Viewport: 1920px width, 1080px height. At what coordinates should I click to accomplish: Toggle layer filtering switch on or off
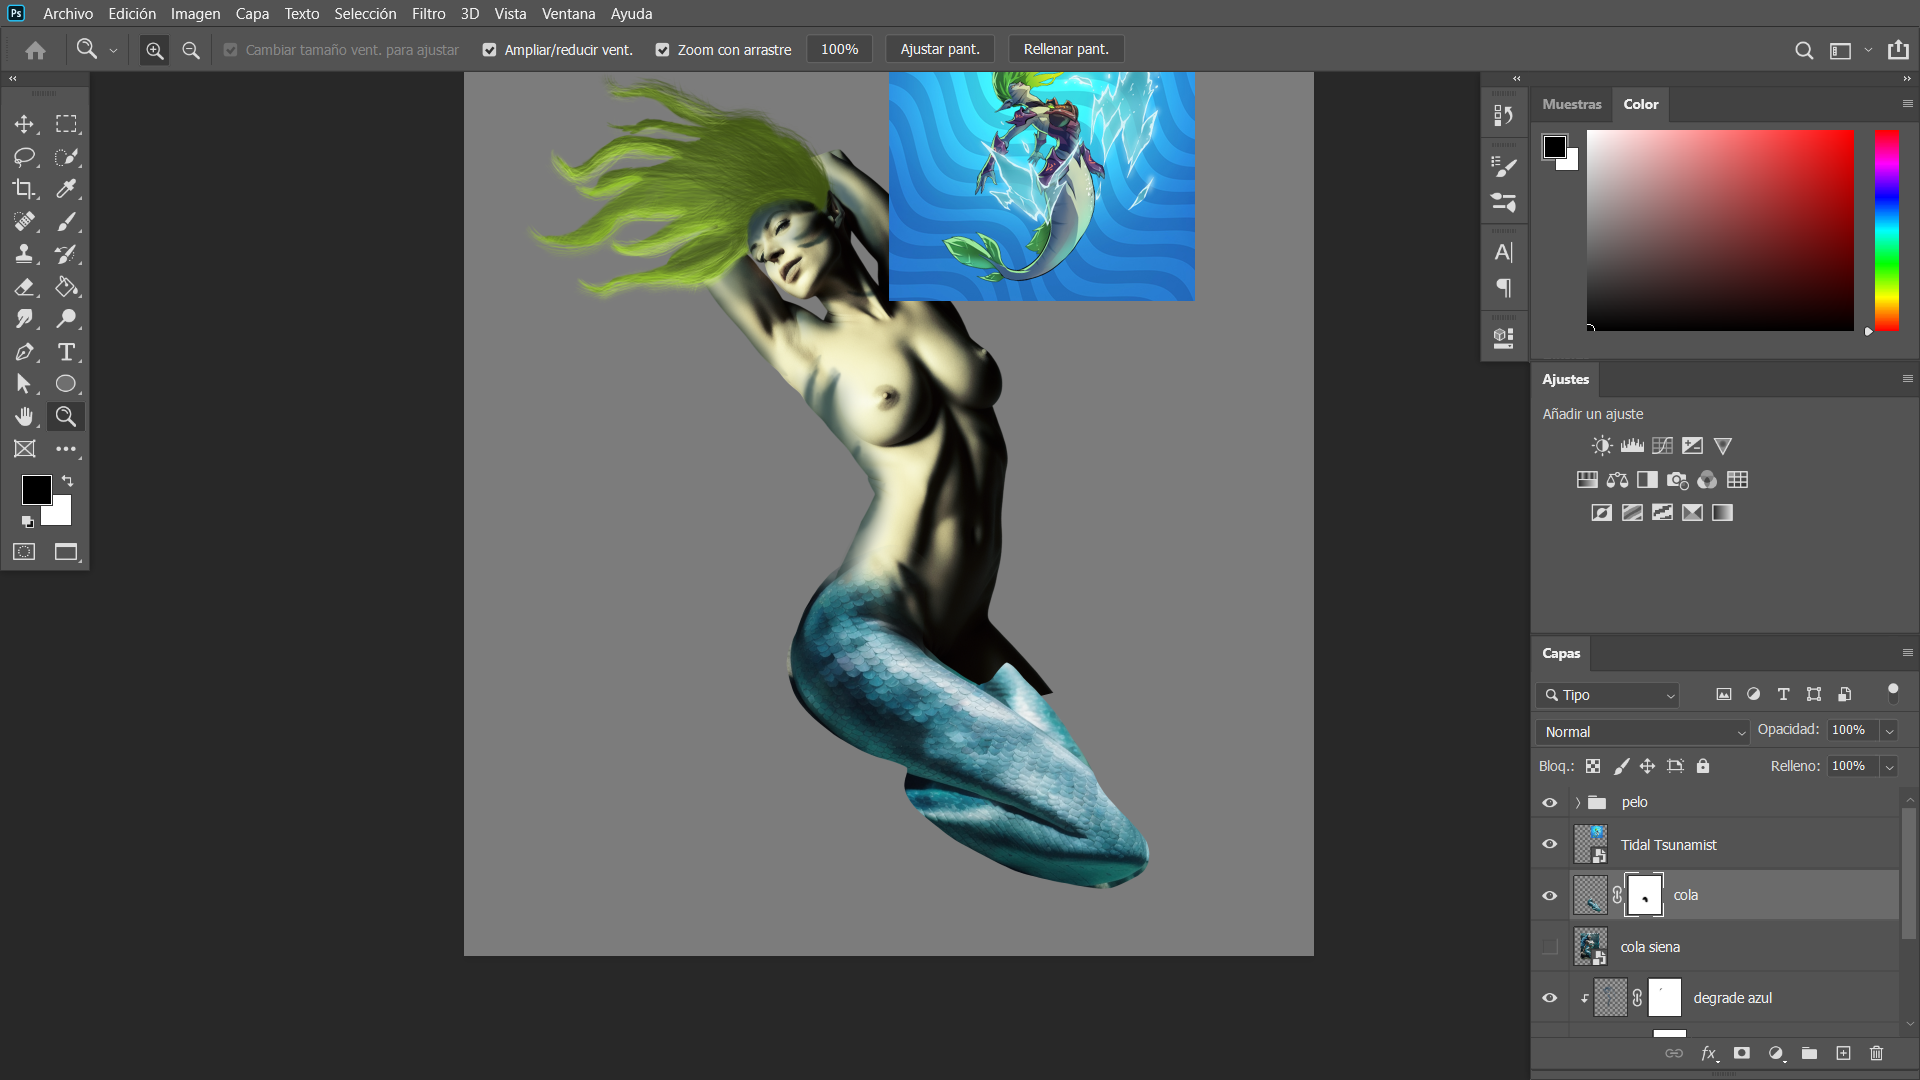pos(1892,693)
